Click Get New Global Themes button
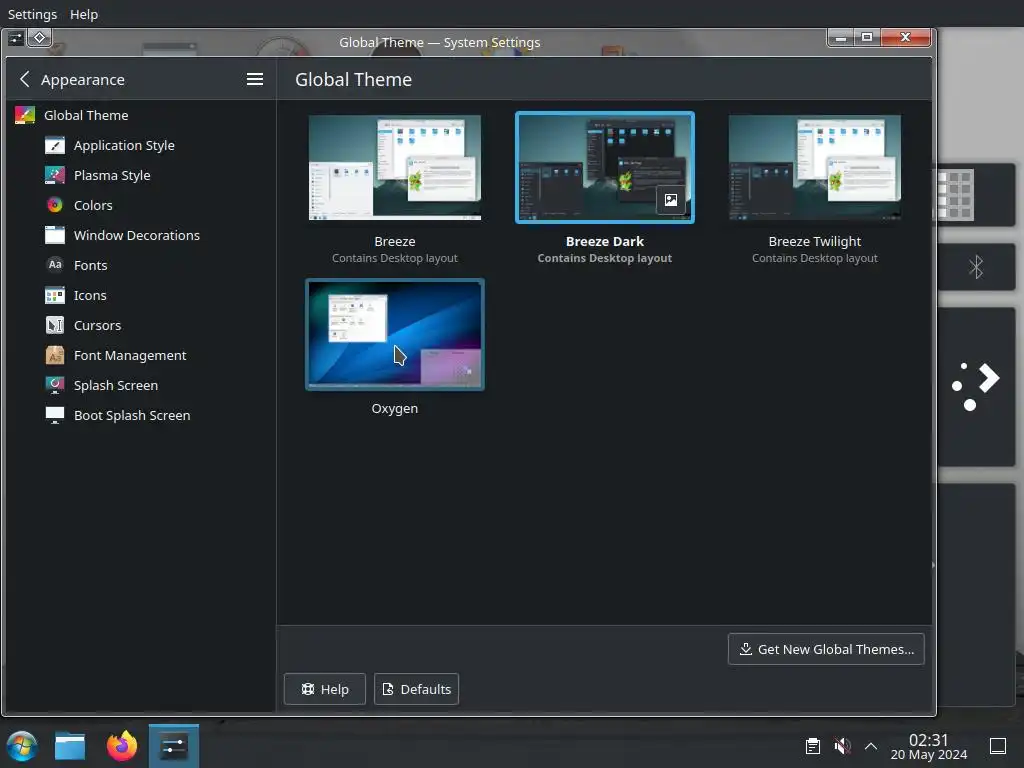 826,649
